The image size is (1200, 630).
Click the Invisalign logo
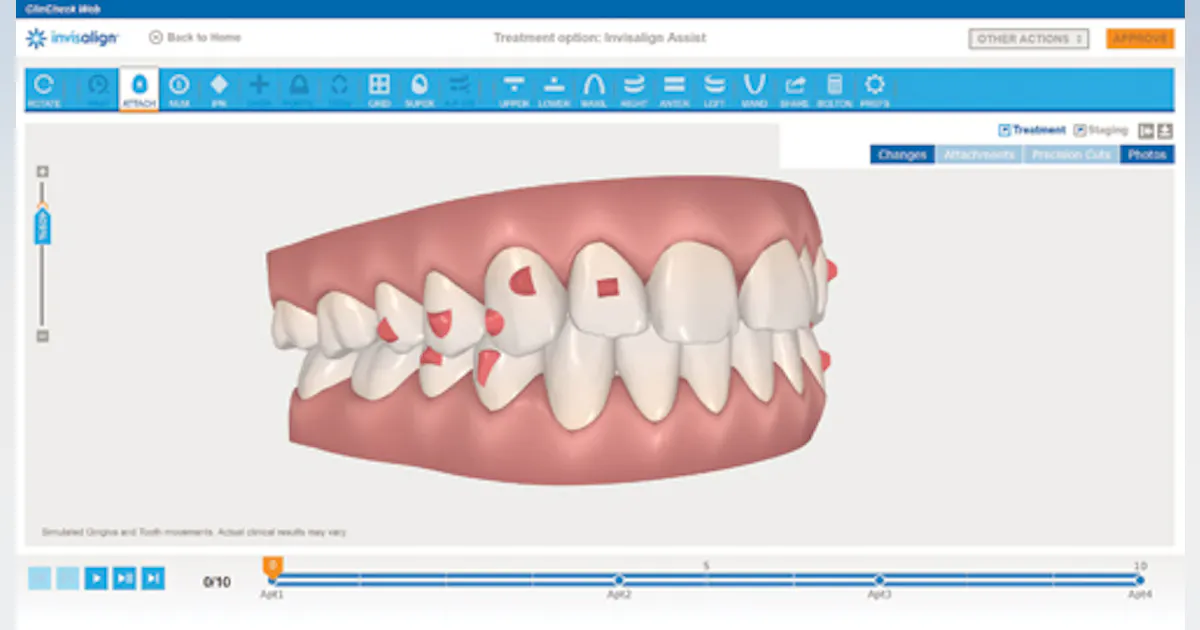point(72,38)
